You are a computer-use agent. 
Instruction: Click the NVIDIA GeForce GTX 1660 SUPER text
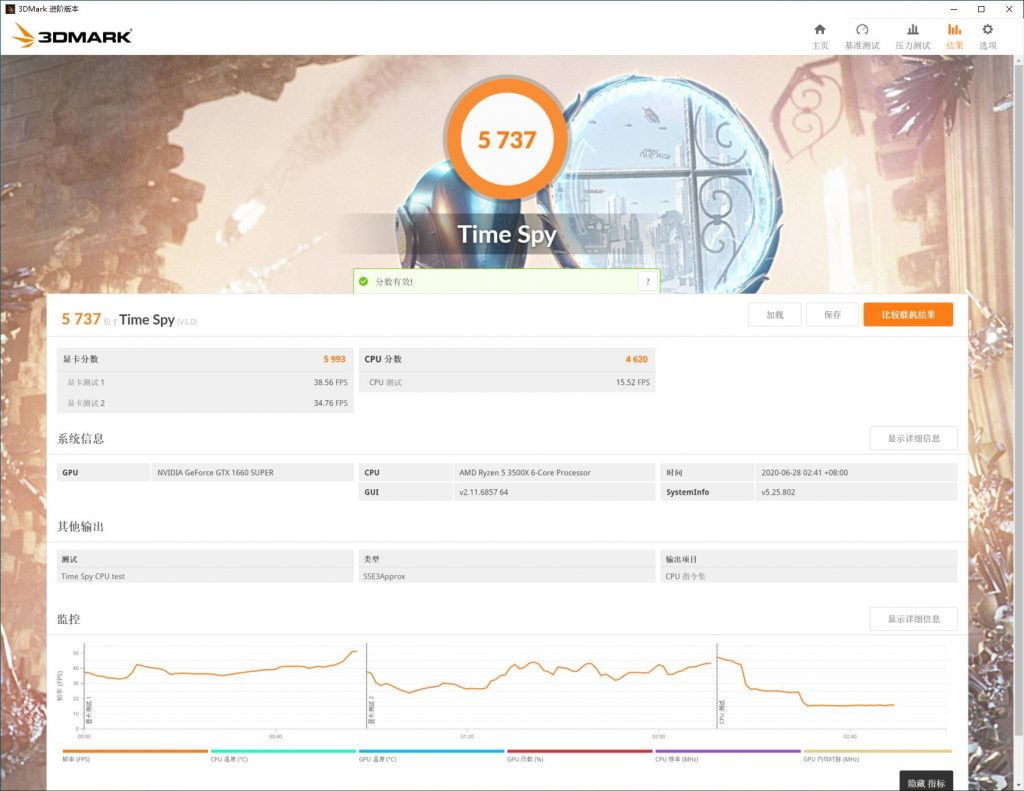pos(216,472)
